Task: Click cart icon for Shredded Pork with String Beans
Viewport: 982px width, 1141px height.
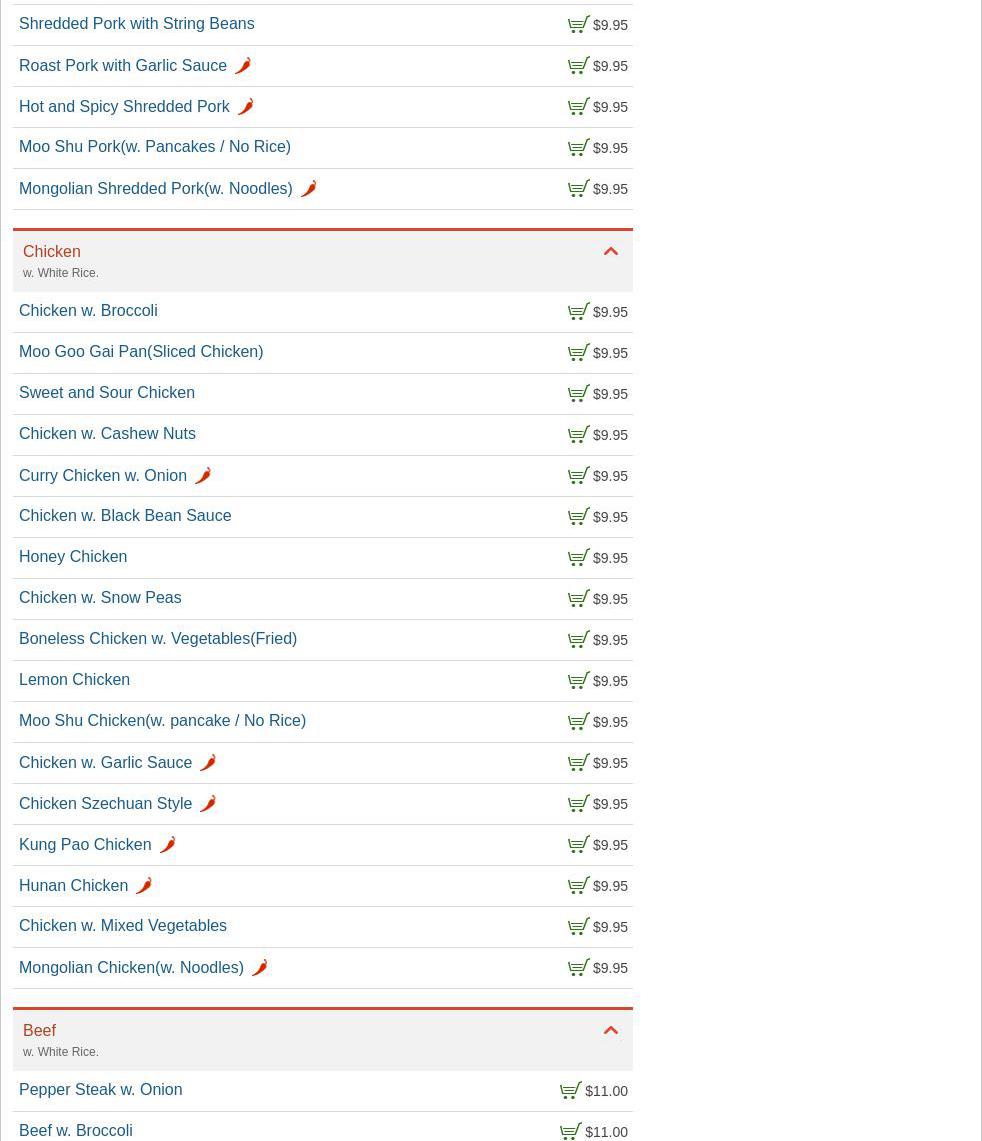Action: [x=578, y=25]
